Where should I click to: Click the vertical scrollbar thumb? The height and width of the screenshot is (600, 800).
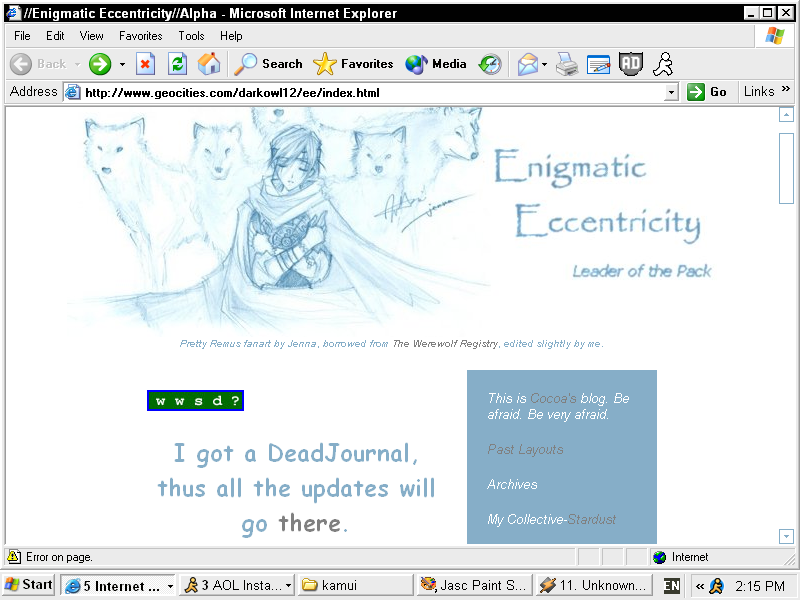[786, 168]
